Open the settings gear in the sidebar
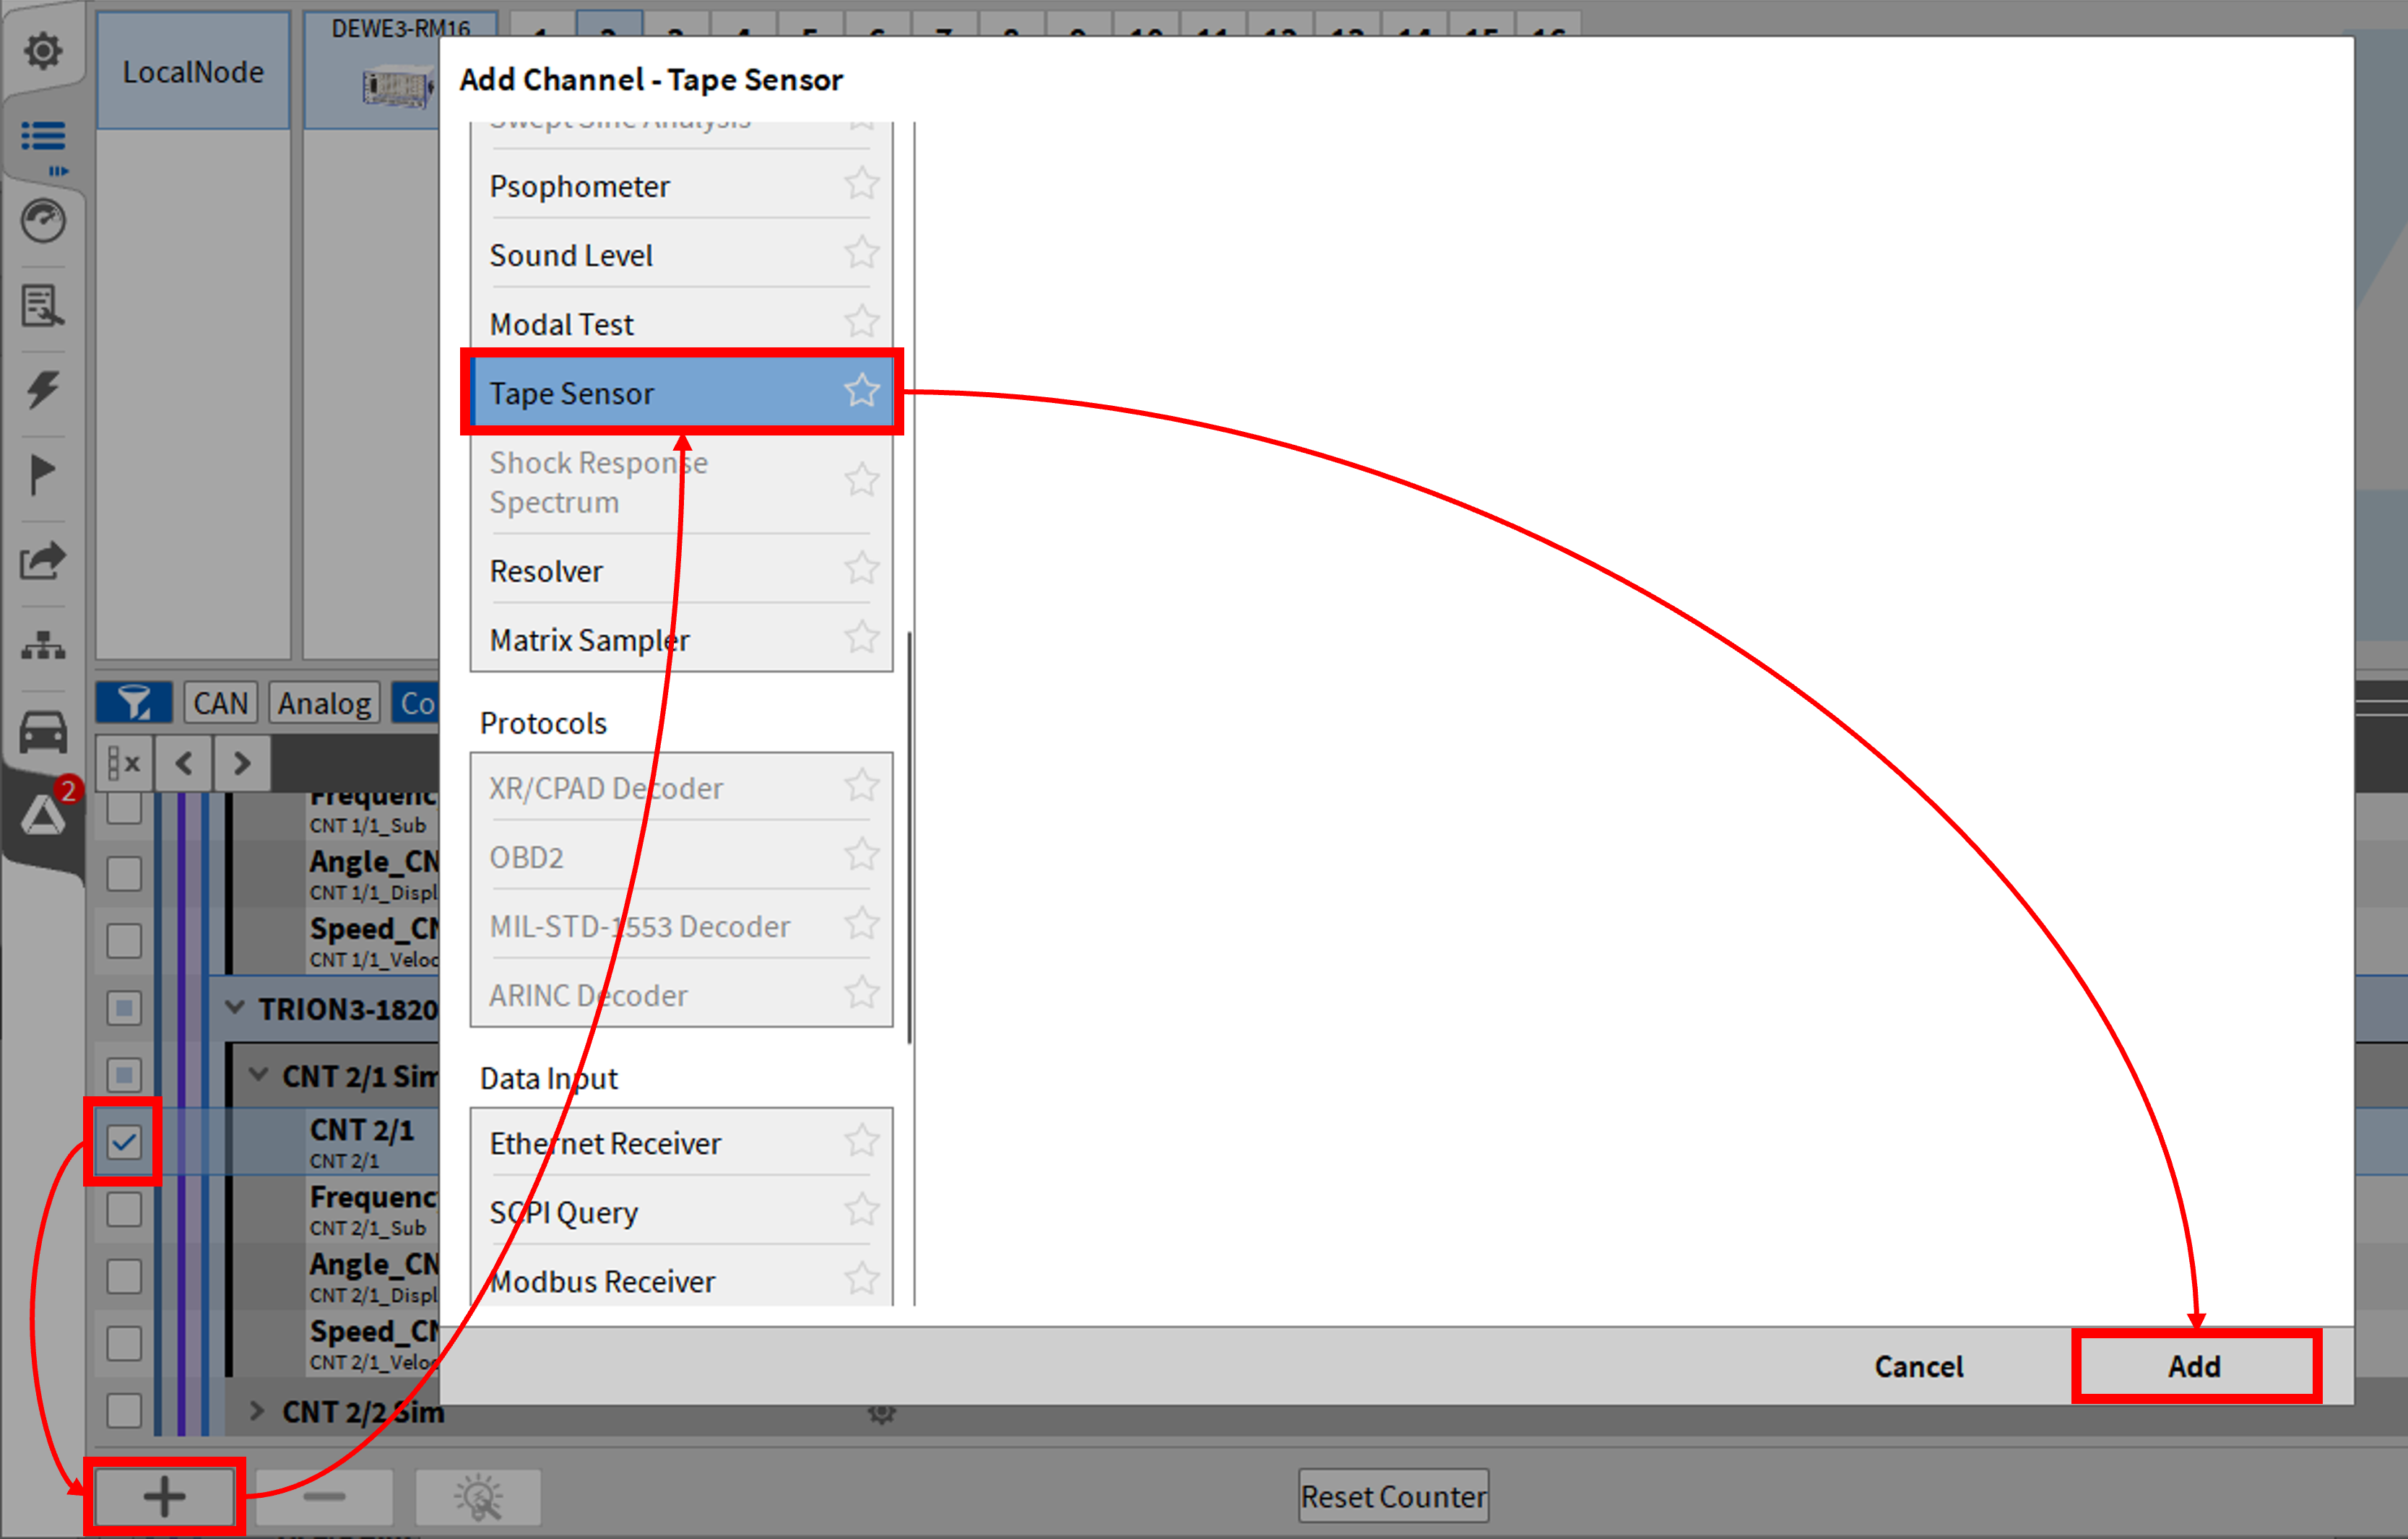 pos(43,50)
